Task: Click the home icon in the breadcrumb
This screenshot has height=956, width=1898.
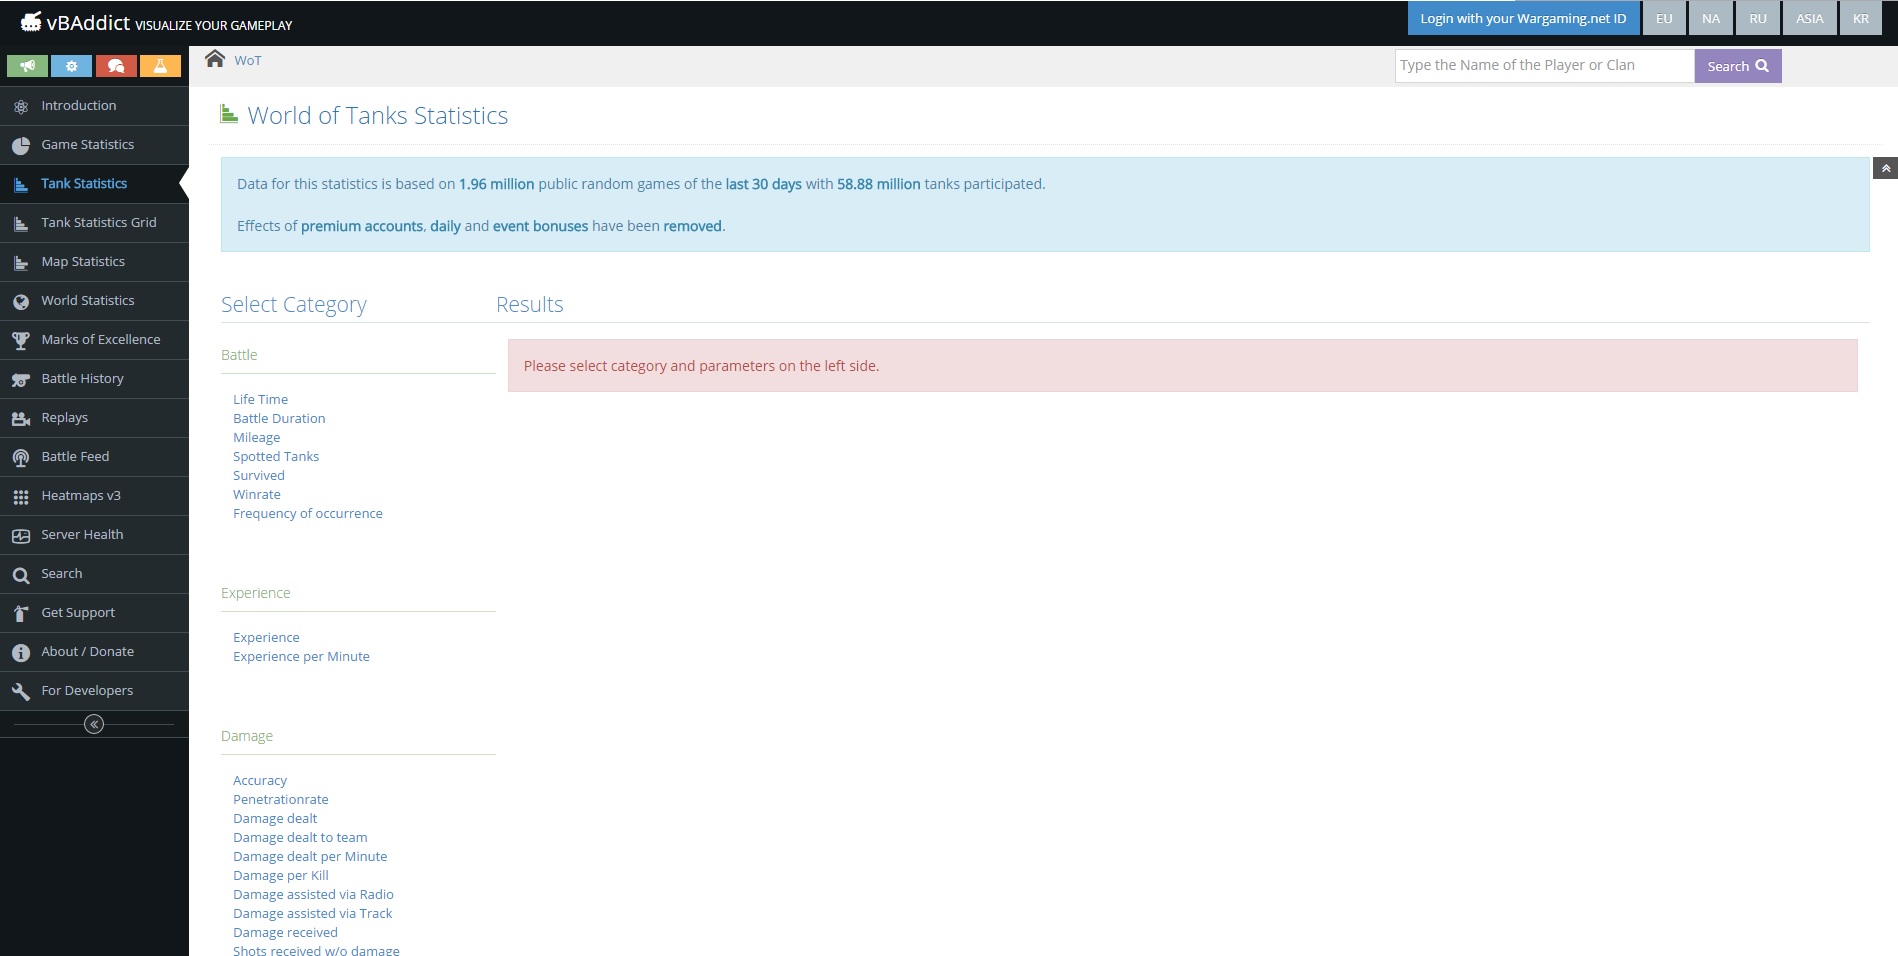Action: click(x=215, y=59)
